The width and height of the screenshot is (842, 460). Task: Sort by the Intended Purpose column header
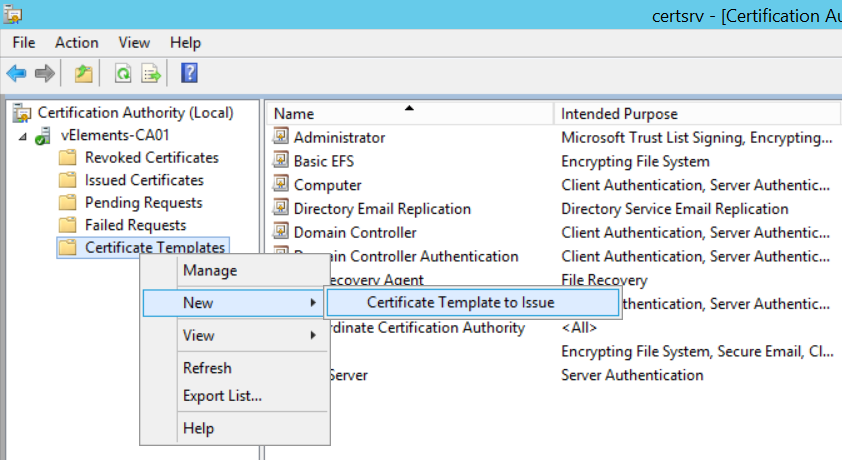point(696,114)
